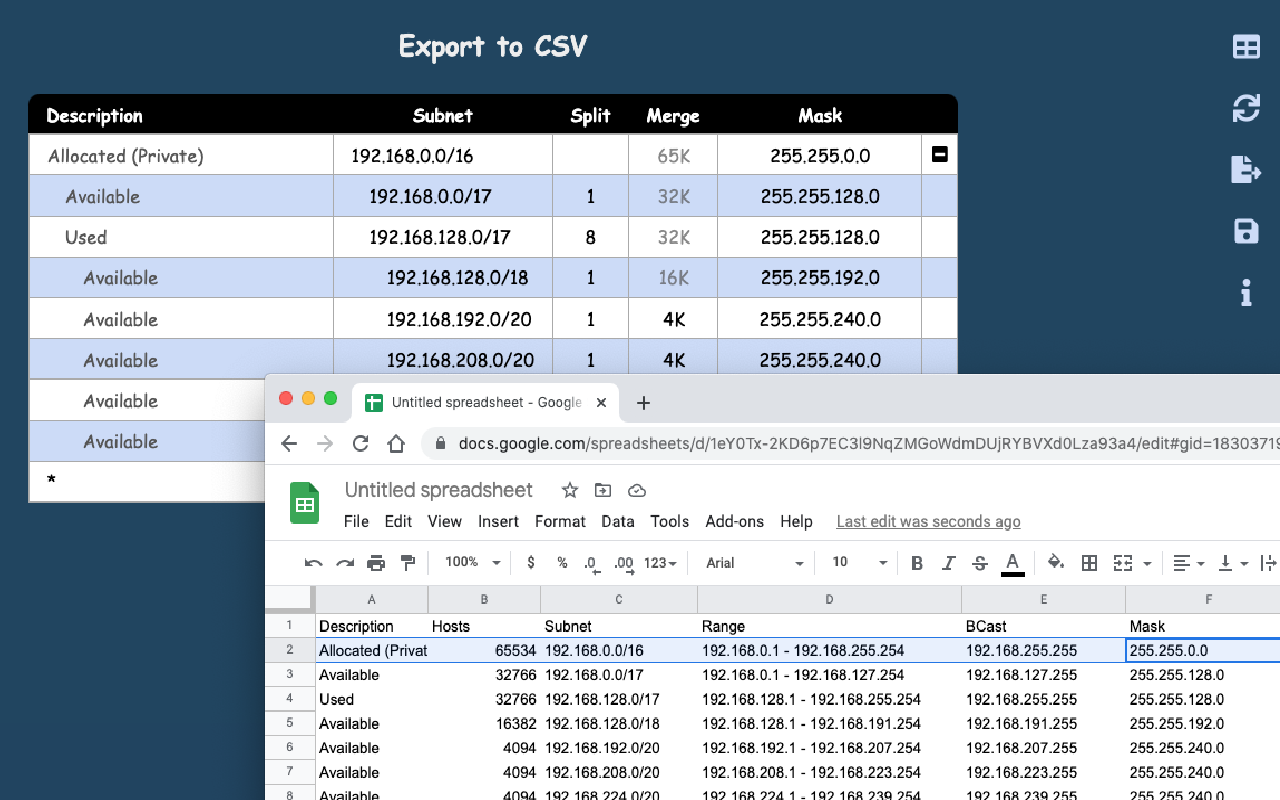Collapse the Allocated (Private) row with minus icon
The image size is (1280, 800).
[939, 155]
